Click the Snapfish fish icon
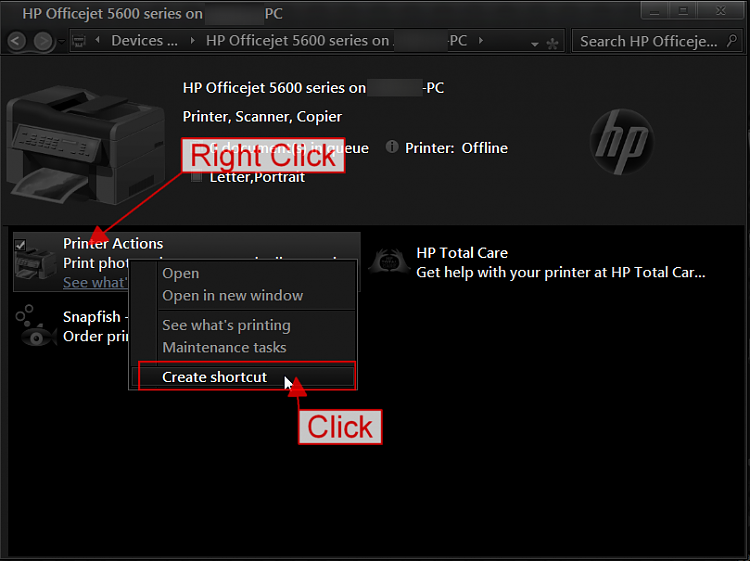 pyautogui.click(x=34, y=326)
